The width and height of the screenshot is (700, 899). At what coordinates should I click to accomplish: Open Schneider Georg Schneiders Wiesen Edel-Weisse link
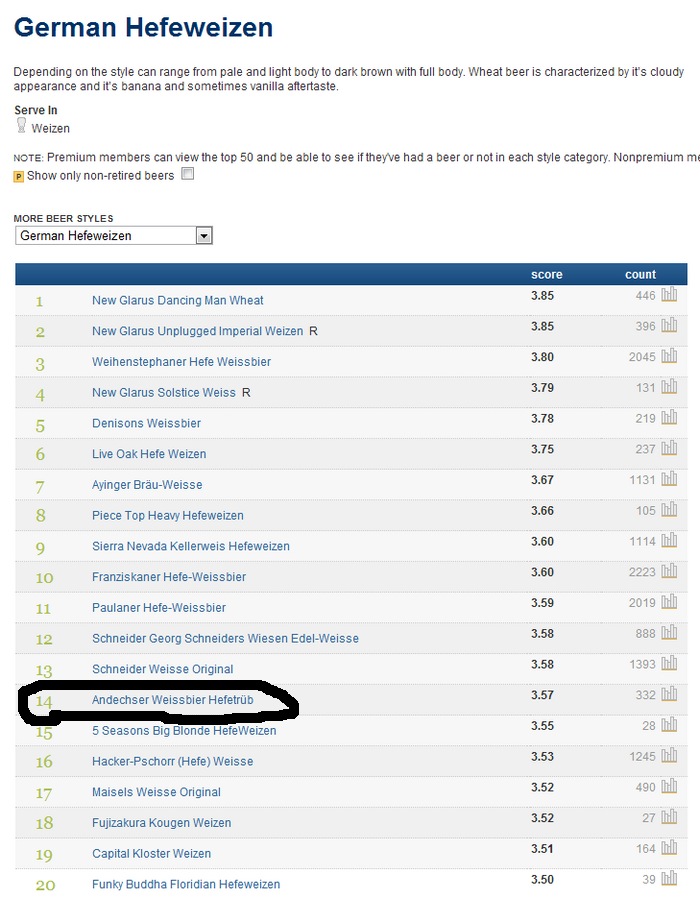pos(225,639)
